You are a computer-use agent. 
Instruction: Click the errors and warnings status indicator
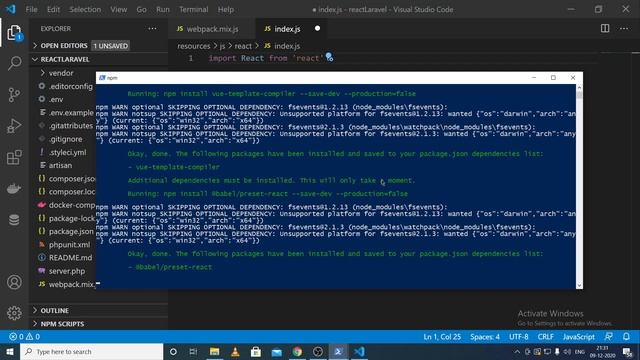(x=24, y=337)
